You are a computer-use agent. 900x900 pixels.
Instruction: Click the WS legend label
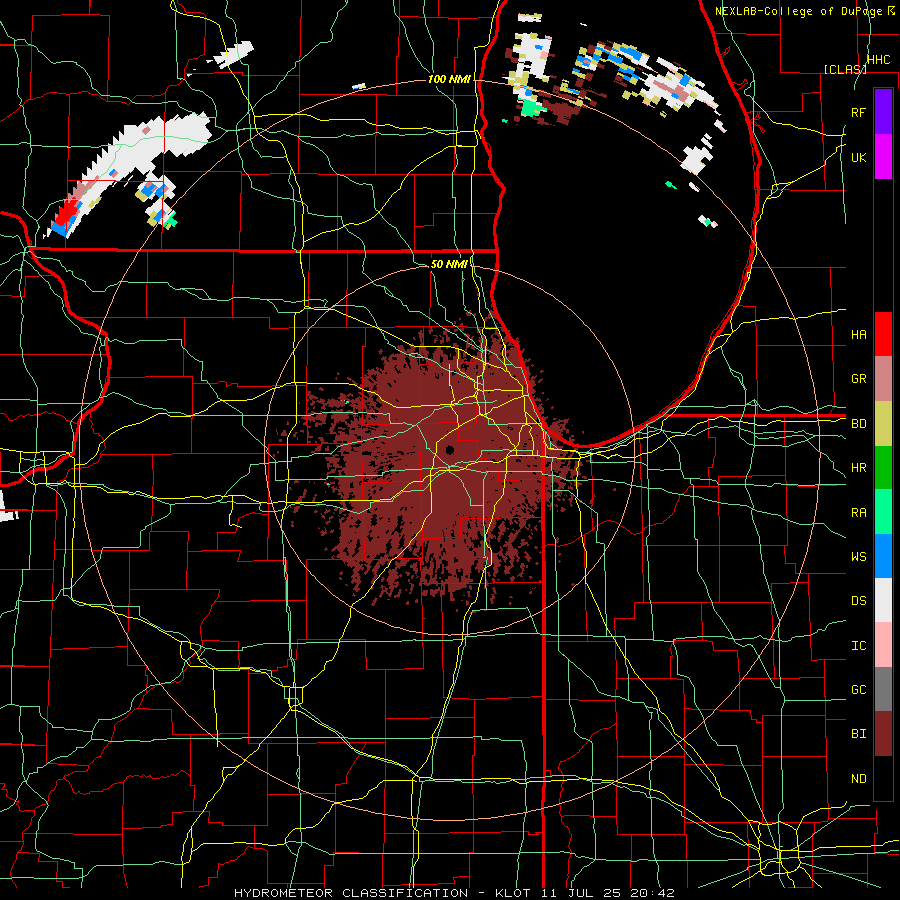click(858, 557)
